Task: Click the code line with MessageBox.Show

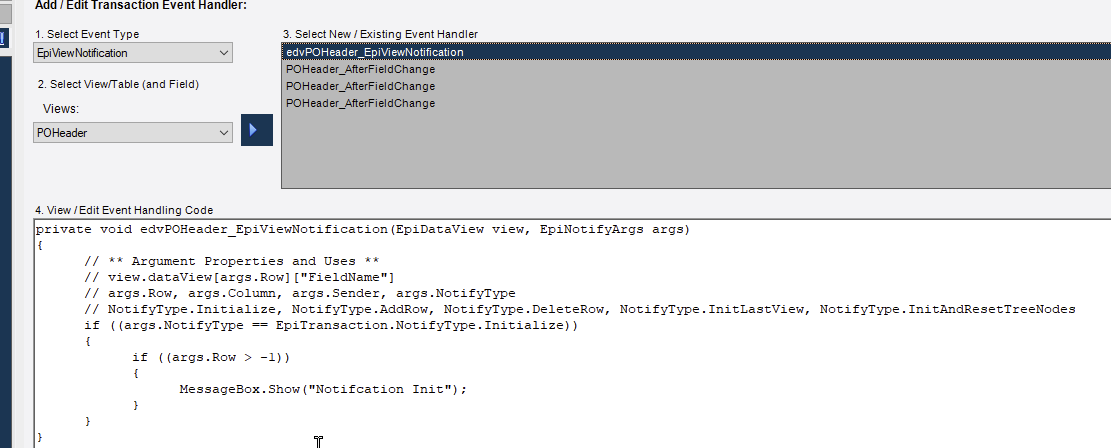Action: pyautogui.click(x=323, y=389)
